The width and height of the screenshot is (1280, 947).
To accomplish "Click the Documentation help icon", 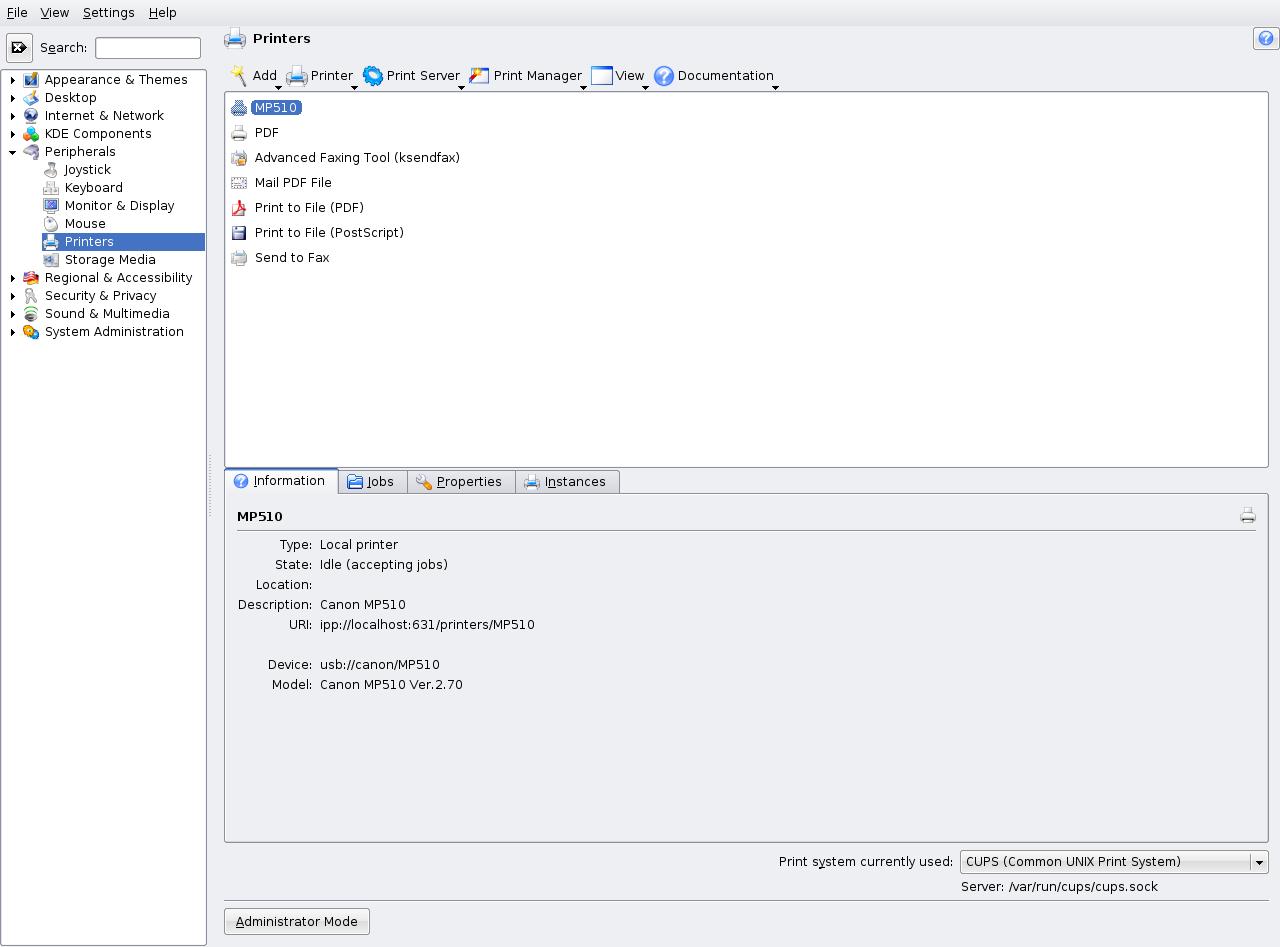I will click(x=664, y=76).
